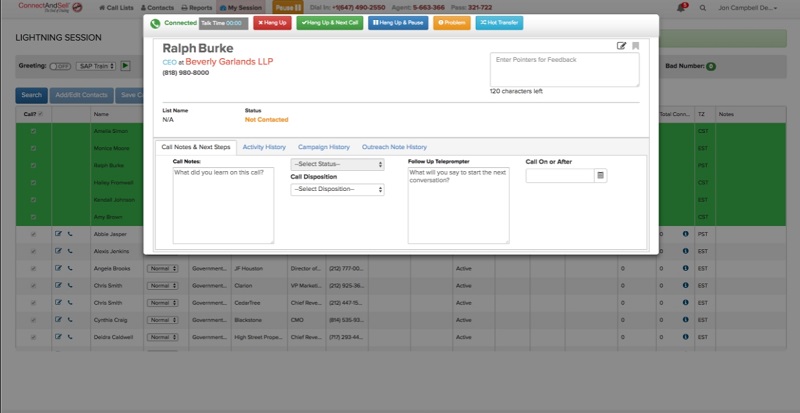800x413 pixels.
Task: Click the ConnectAndSell logo
Action: 50,7
